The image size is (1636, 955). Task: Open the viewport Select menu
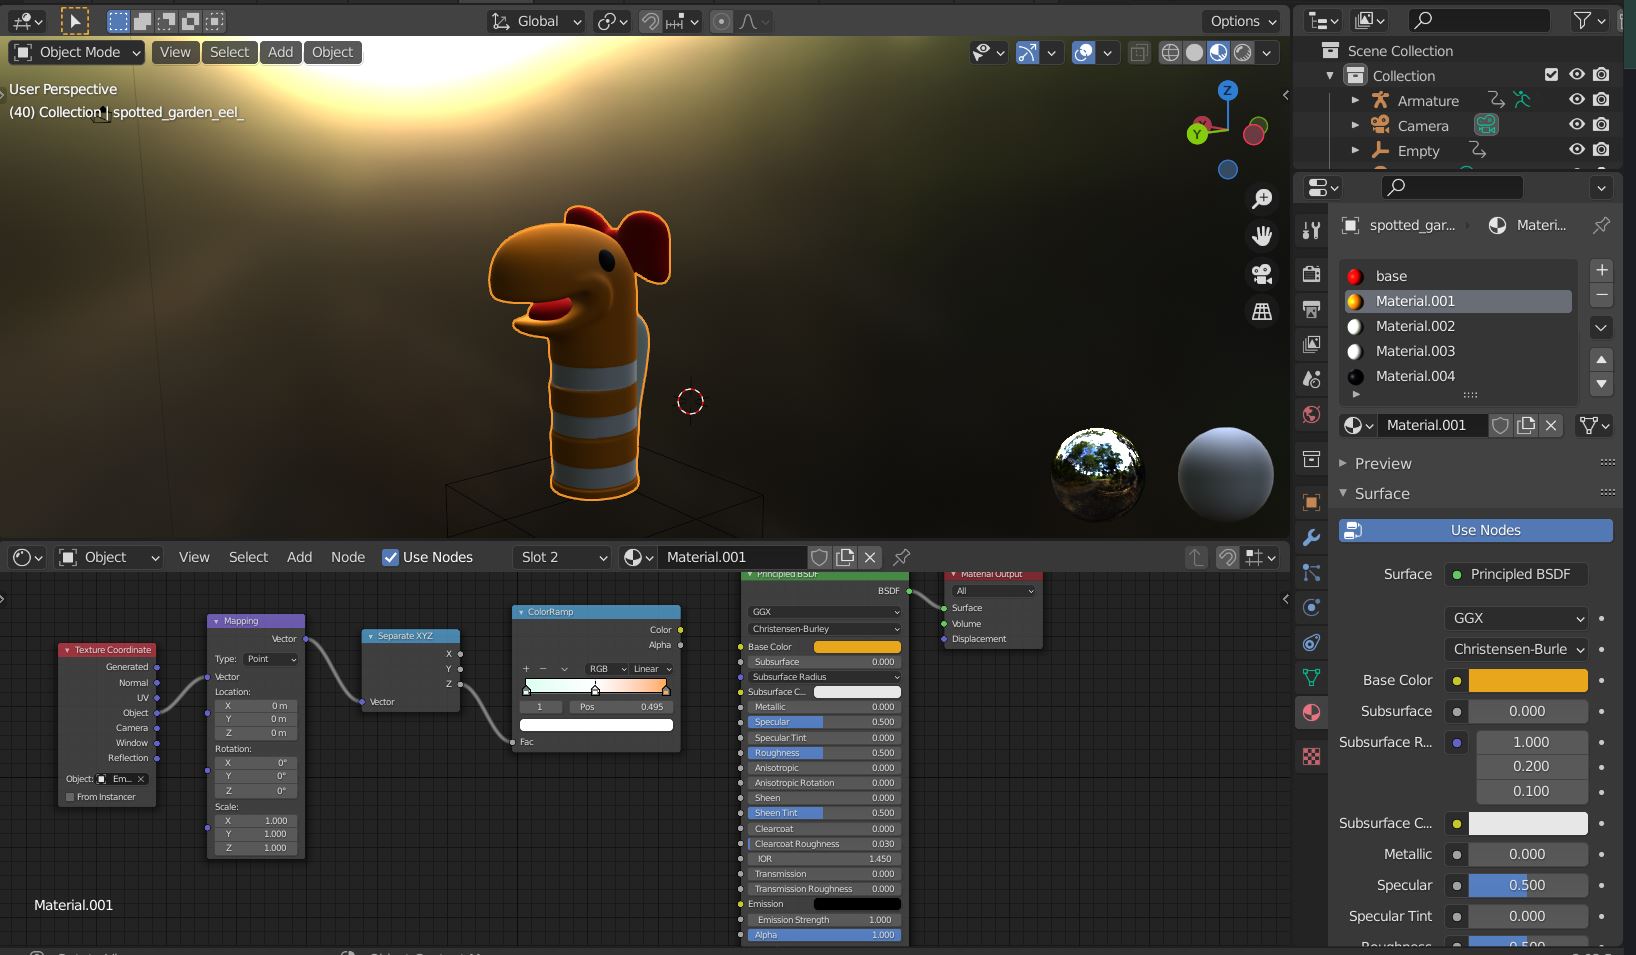coord(229,52)
